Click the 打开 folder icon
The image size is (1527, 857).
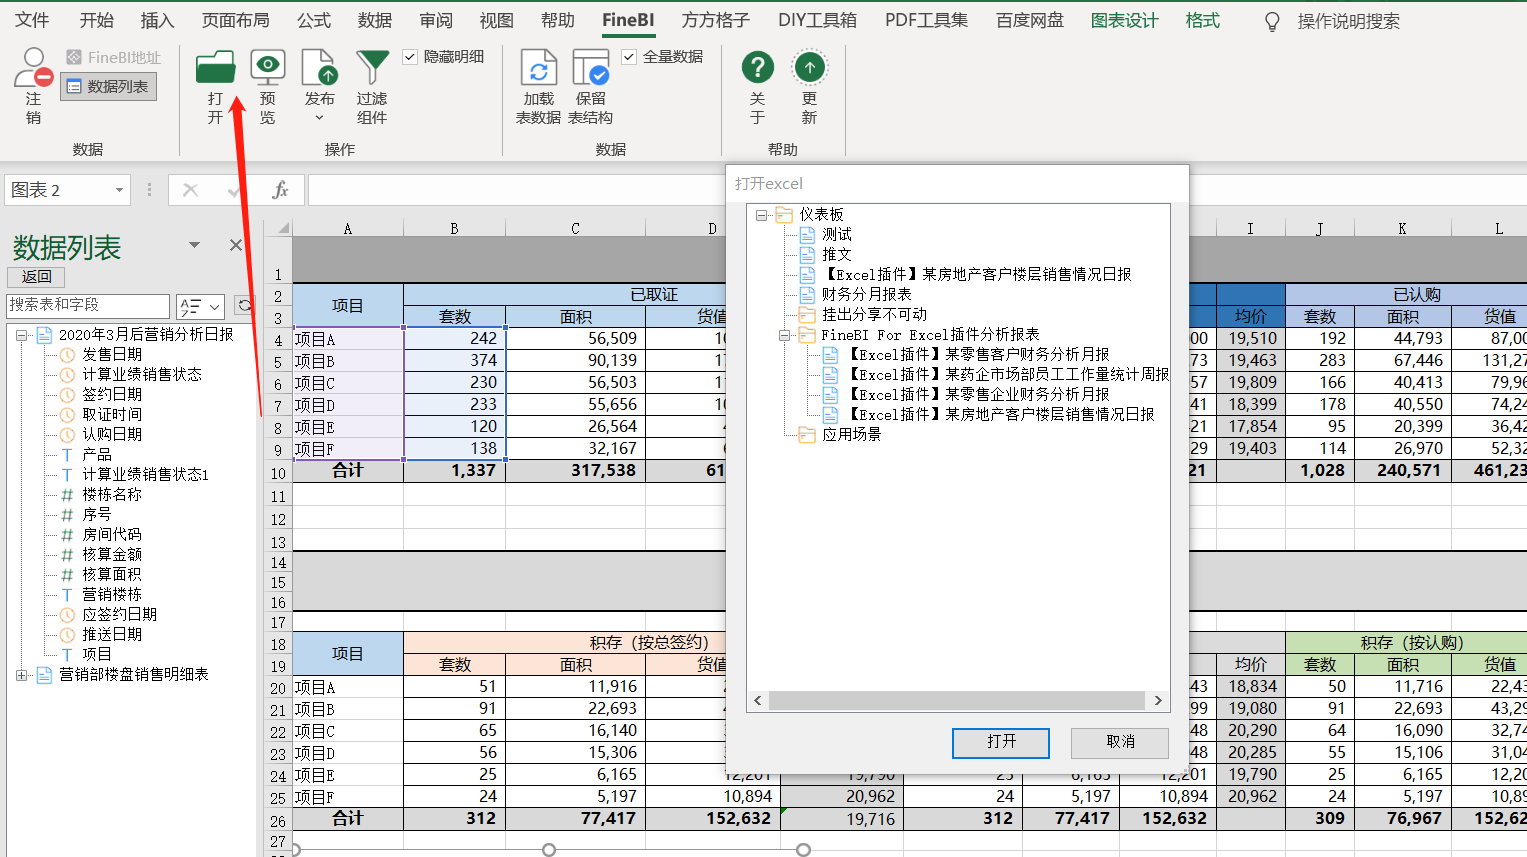pyautogui.click(x=216, y=67)
